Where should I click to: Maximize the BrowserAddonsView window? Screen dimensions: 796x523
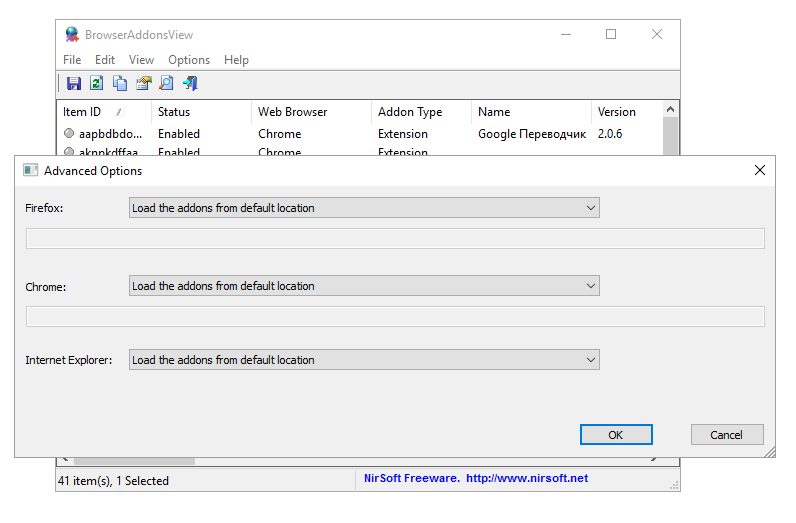(x=611, y=34)
